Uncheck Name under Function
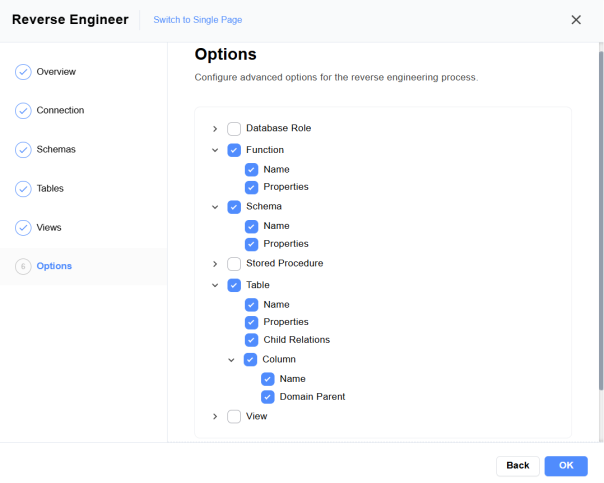 pyautogui.click(x=251, y=170)
